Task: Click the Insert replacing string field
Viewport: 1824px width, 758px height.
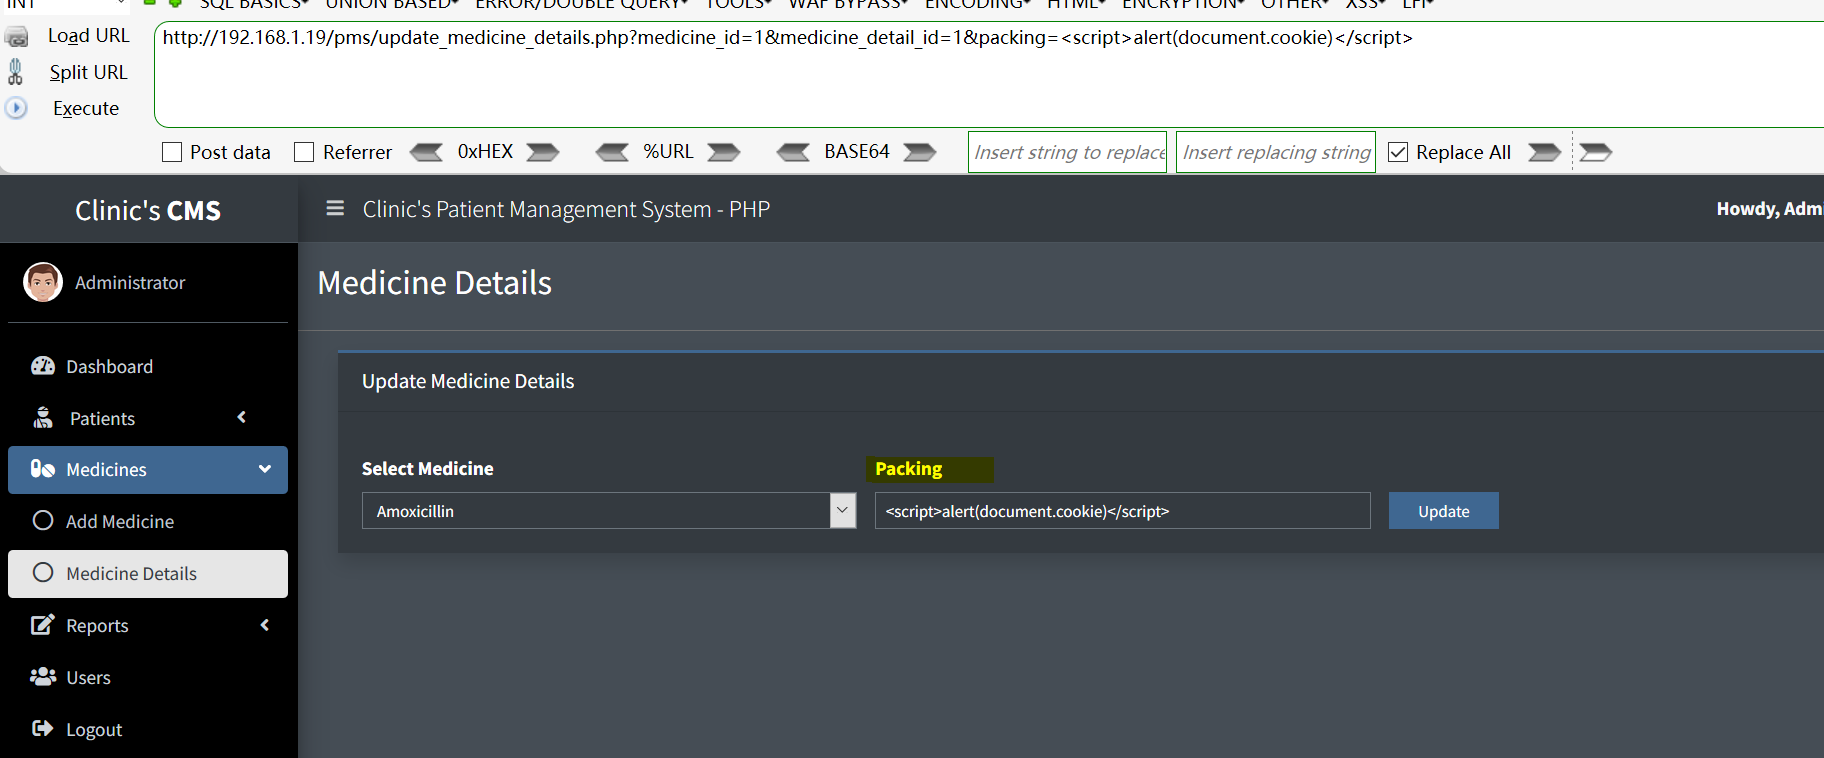Action: click(x=1275, y=152)
